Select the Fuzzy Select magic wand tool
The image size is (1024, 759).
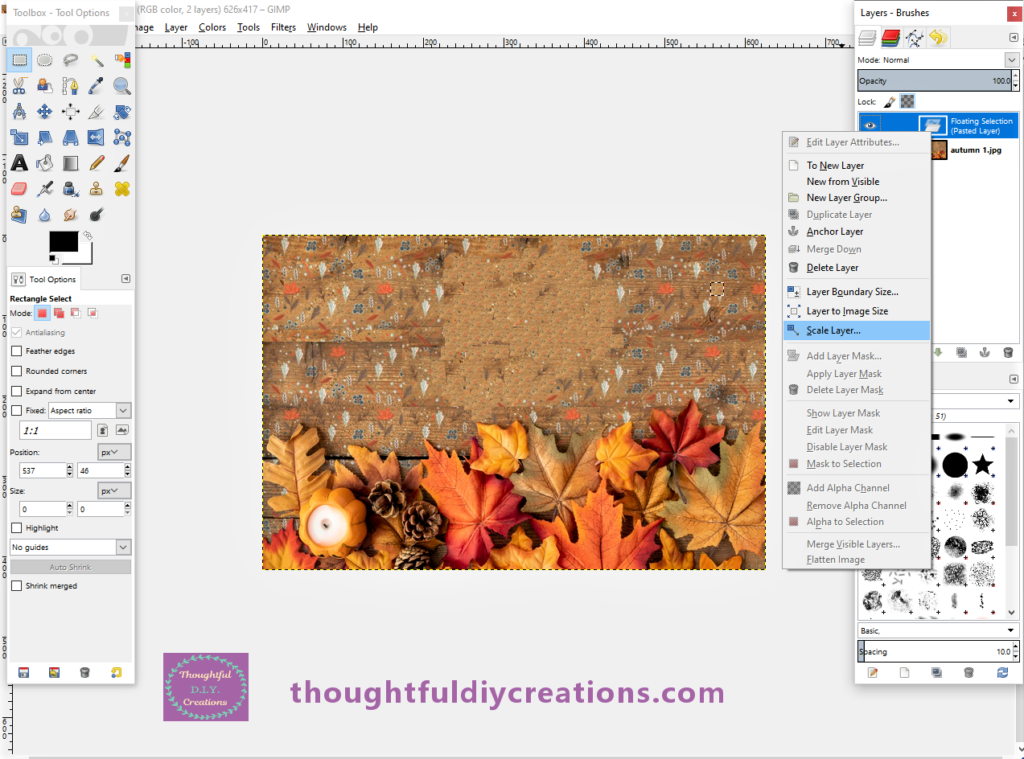[x=97, y=60]
